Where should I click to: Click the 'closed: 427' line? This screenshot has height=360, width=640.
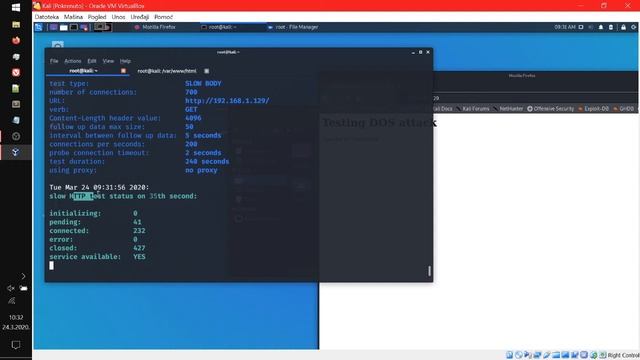[97, 248]
